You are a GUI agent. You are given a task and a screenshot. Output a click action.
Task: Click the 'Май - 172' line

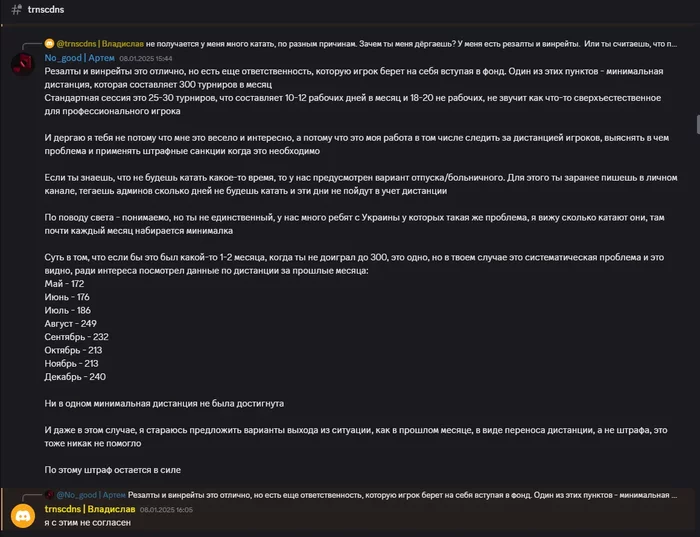coord(64,284)
